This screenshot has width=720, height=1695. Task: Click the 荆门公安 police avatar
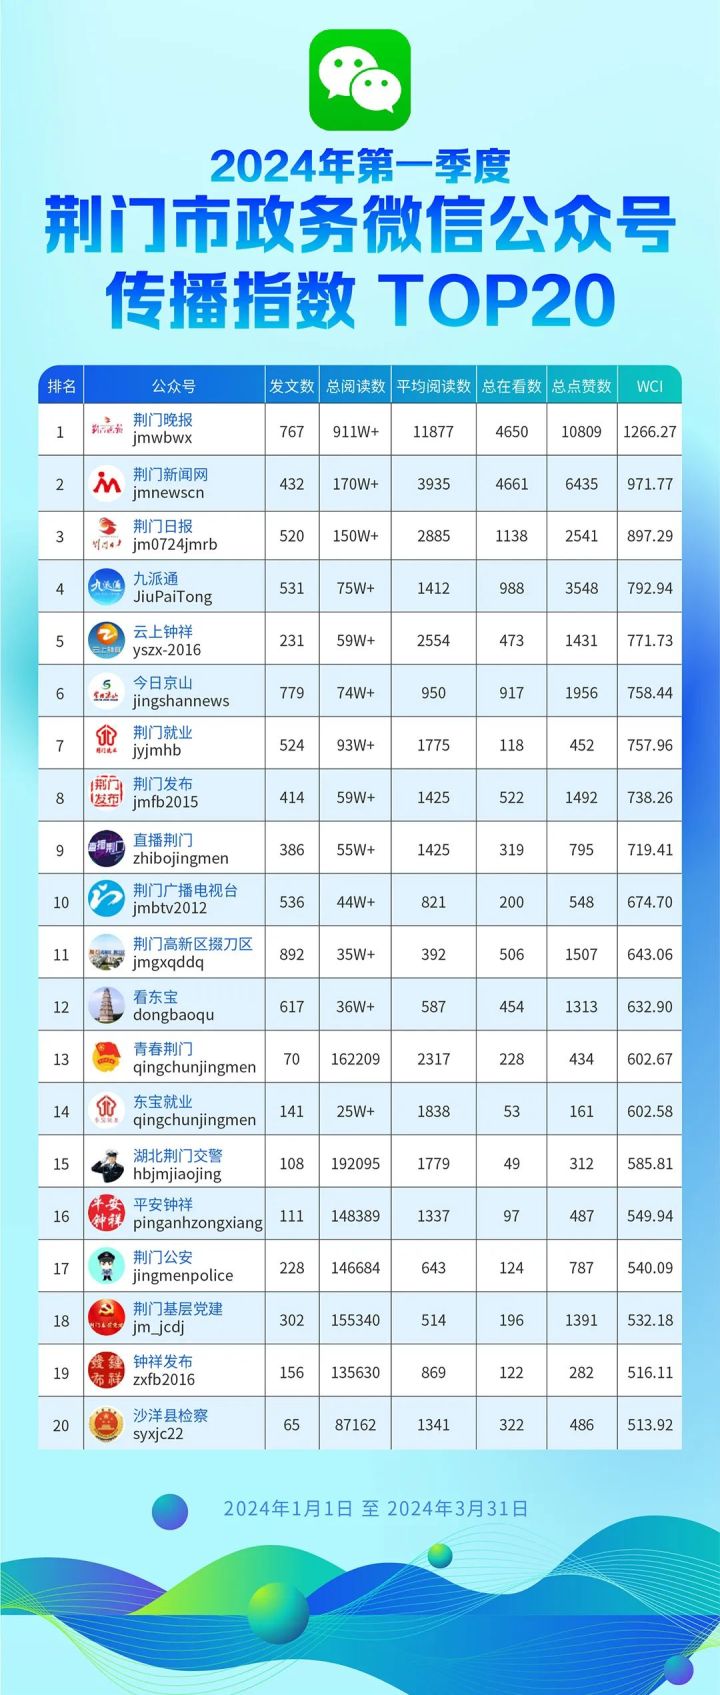click(x=107, y=1267)
